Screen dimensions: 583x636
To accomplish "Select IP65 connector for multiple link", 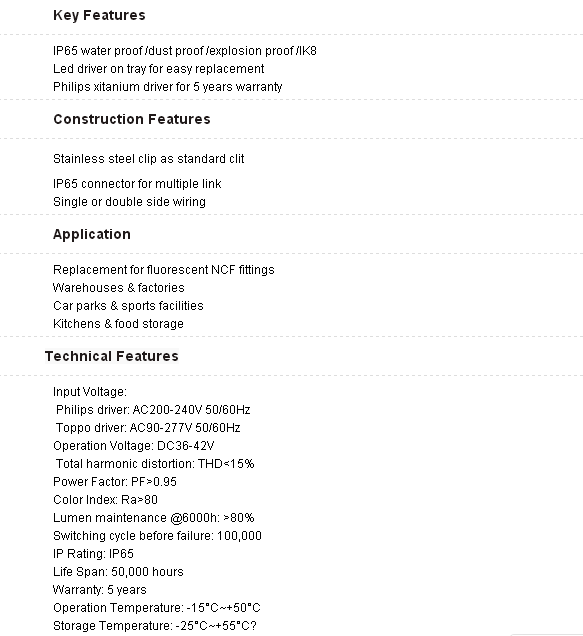I will (x=137, y=184).
